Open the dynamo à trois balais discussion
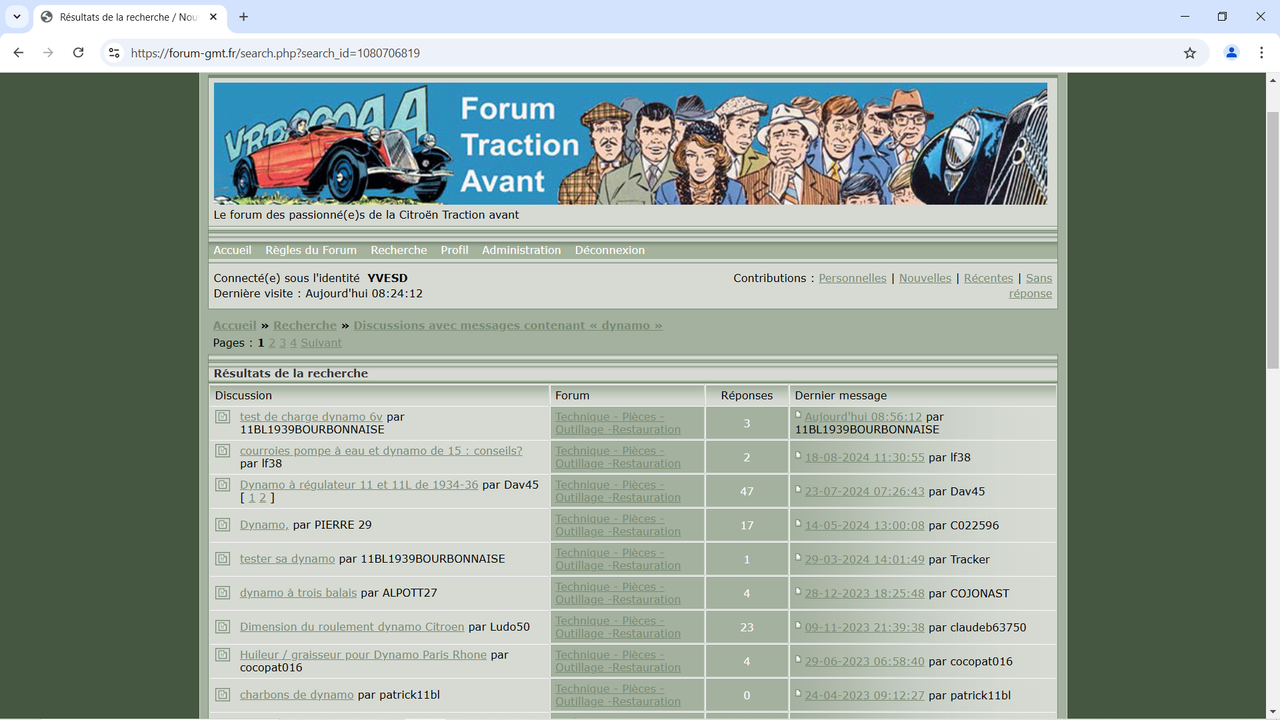The width and height of the screenshot is (1280, 720). click(298, 593)
